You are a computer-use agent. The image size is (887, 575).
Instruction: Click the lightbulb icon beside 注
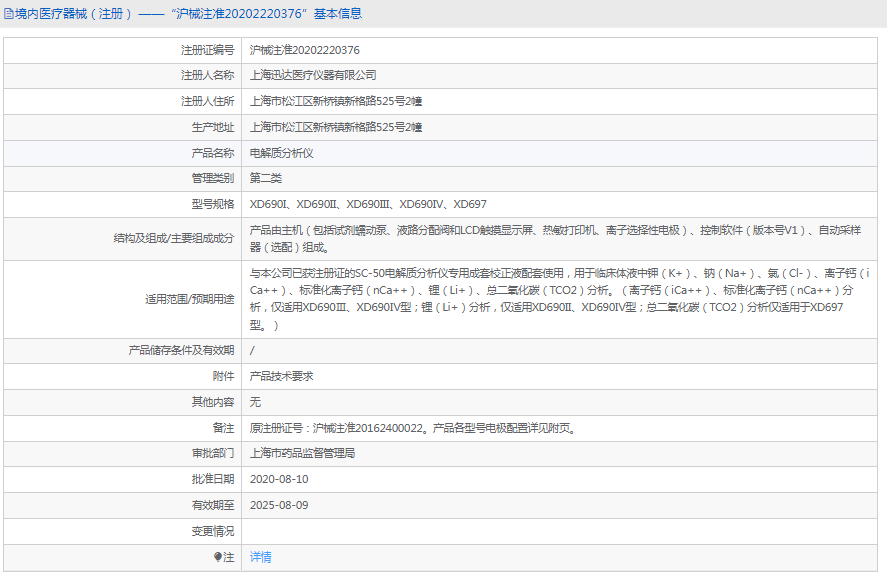[218, 557]
